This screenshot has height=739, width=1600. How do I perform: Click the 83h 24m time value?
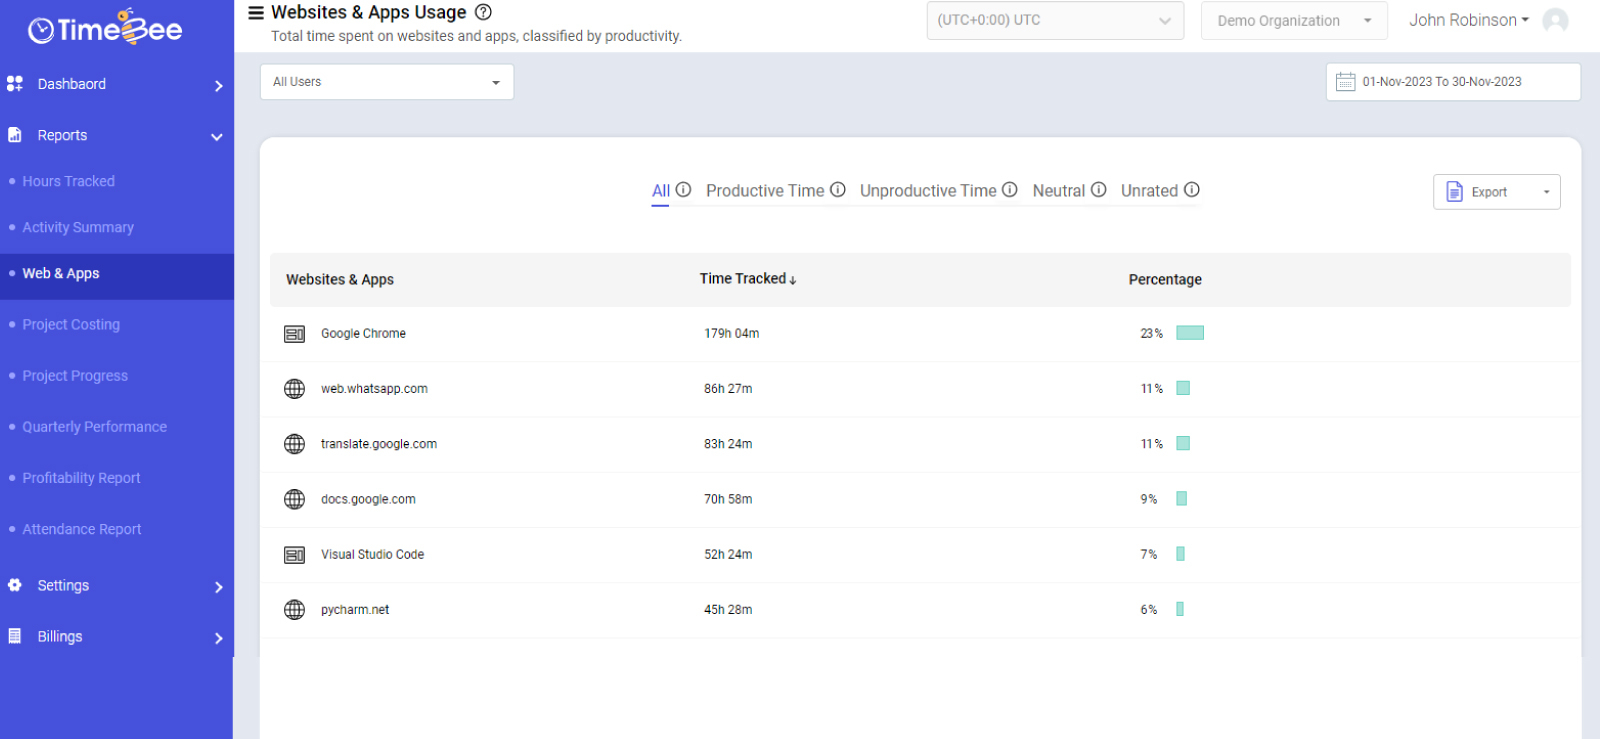(728, 444)
